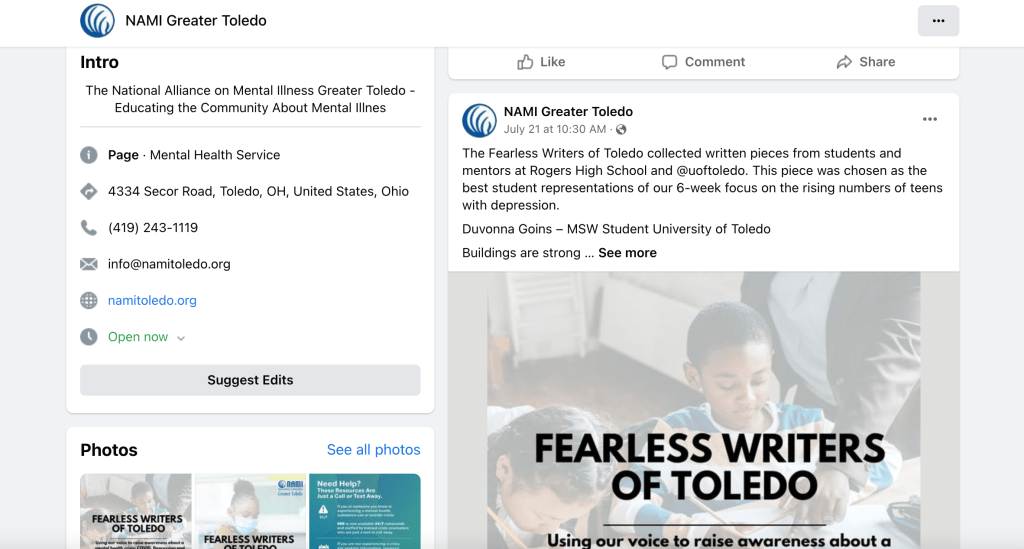This screenshot has width=1024, height=549.
Task: Open the namitoledo.org website link
Action: point(152,300)
